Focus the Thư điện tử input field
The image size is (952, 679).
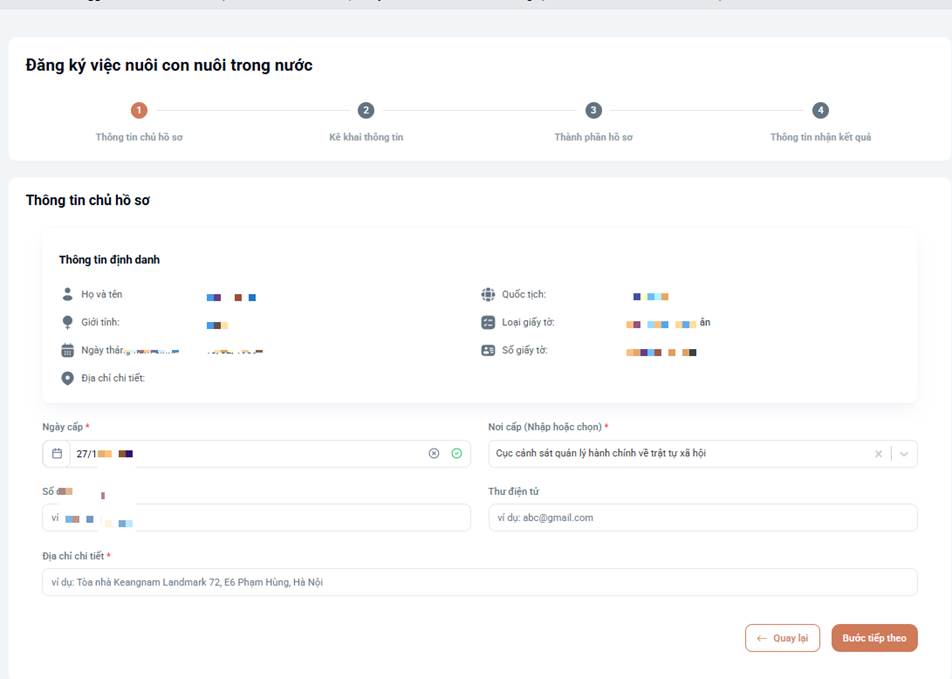coord(702,518)
